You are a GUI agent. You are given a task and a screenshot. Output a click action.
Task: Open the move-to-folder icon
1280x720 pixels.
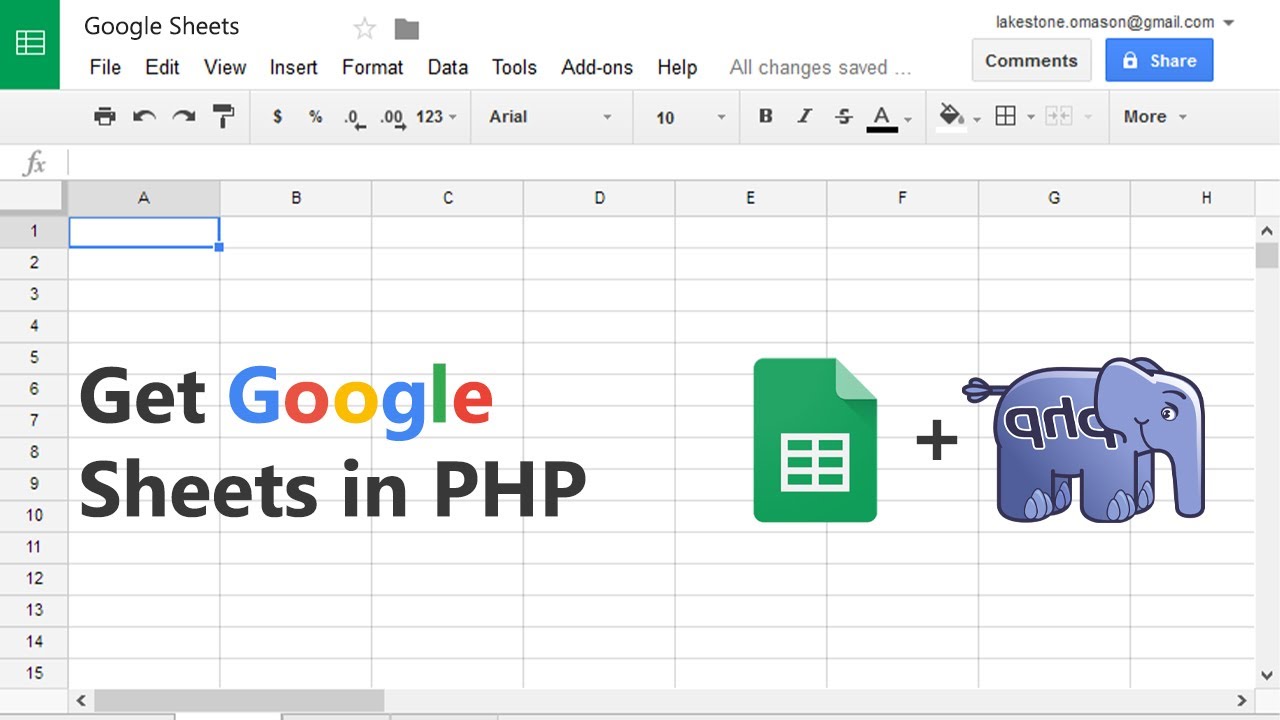406,28
